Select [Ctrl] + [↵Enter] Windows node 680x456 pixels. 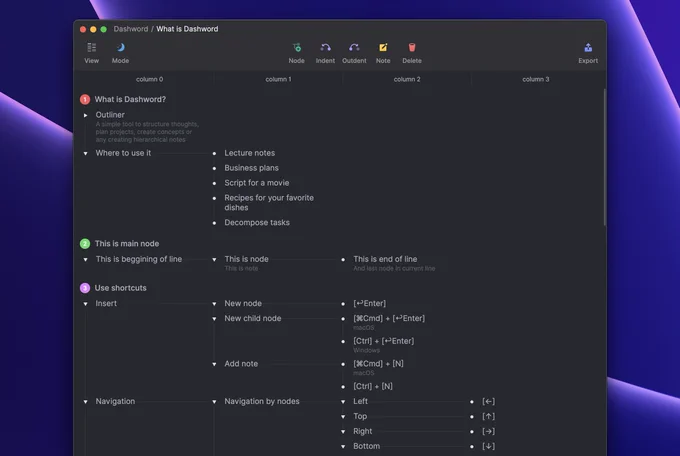click(x=383, y=341)
